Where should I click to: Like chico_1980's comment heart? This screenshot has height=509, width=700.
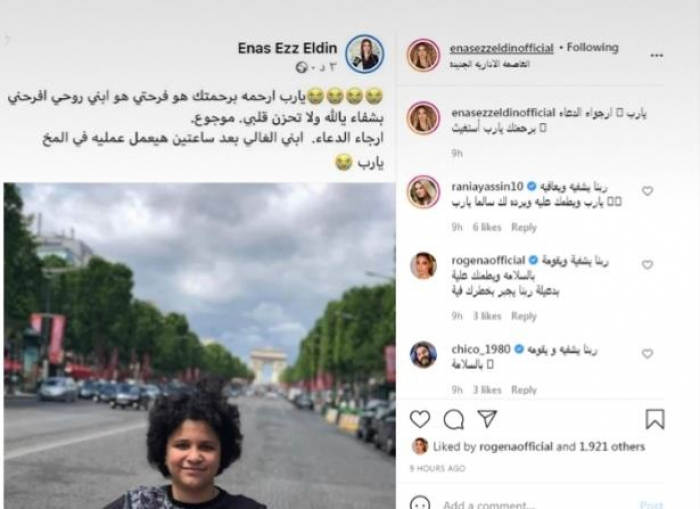[647, 354]
